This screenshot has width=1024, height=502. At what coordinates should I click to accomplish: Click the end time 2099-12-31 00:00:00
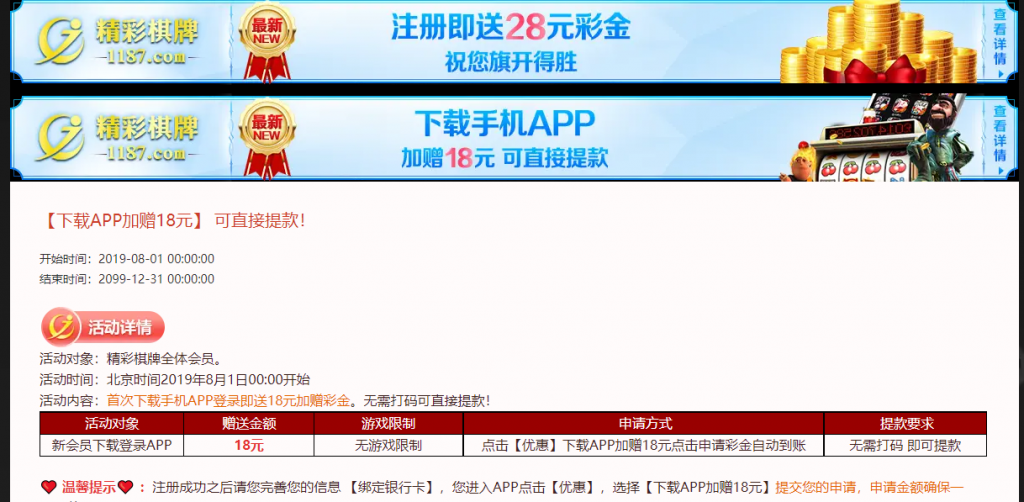click(156, 279)
